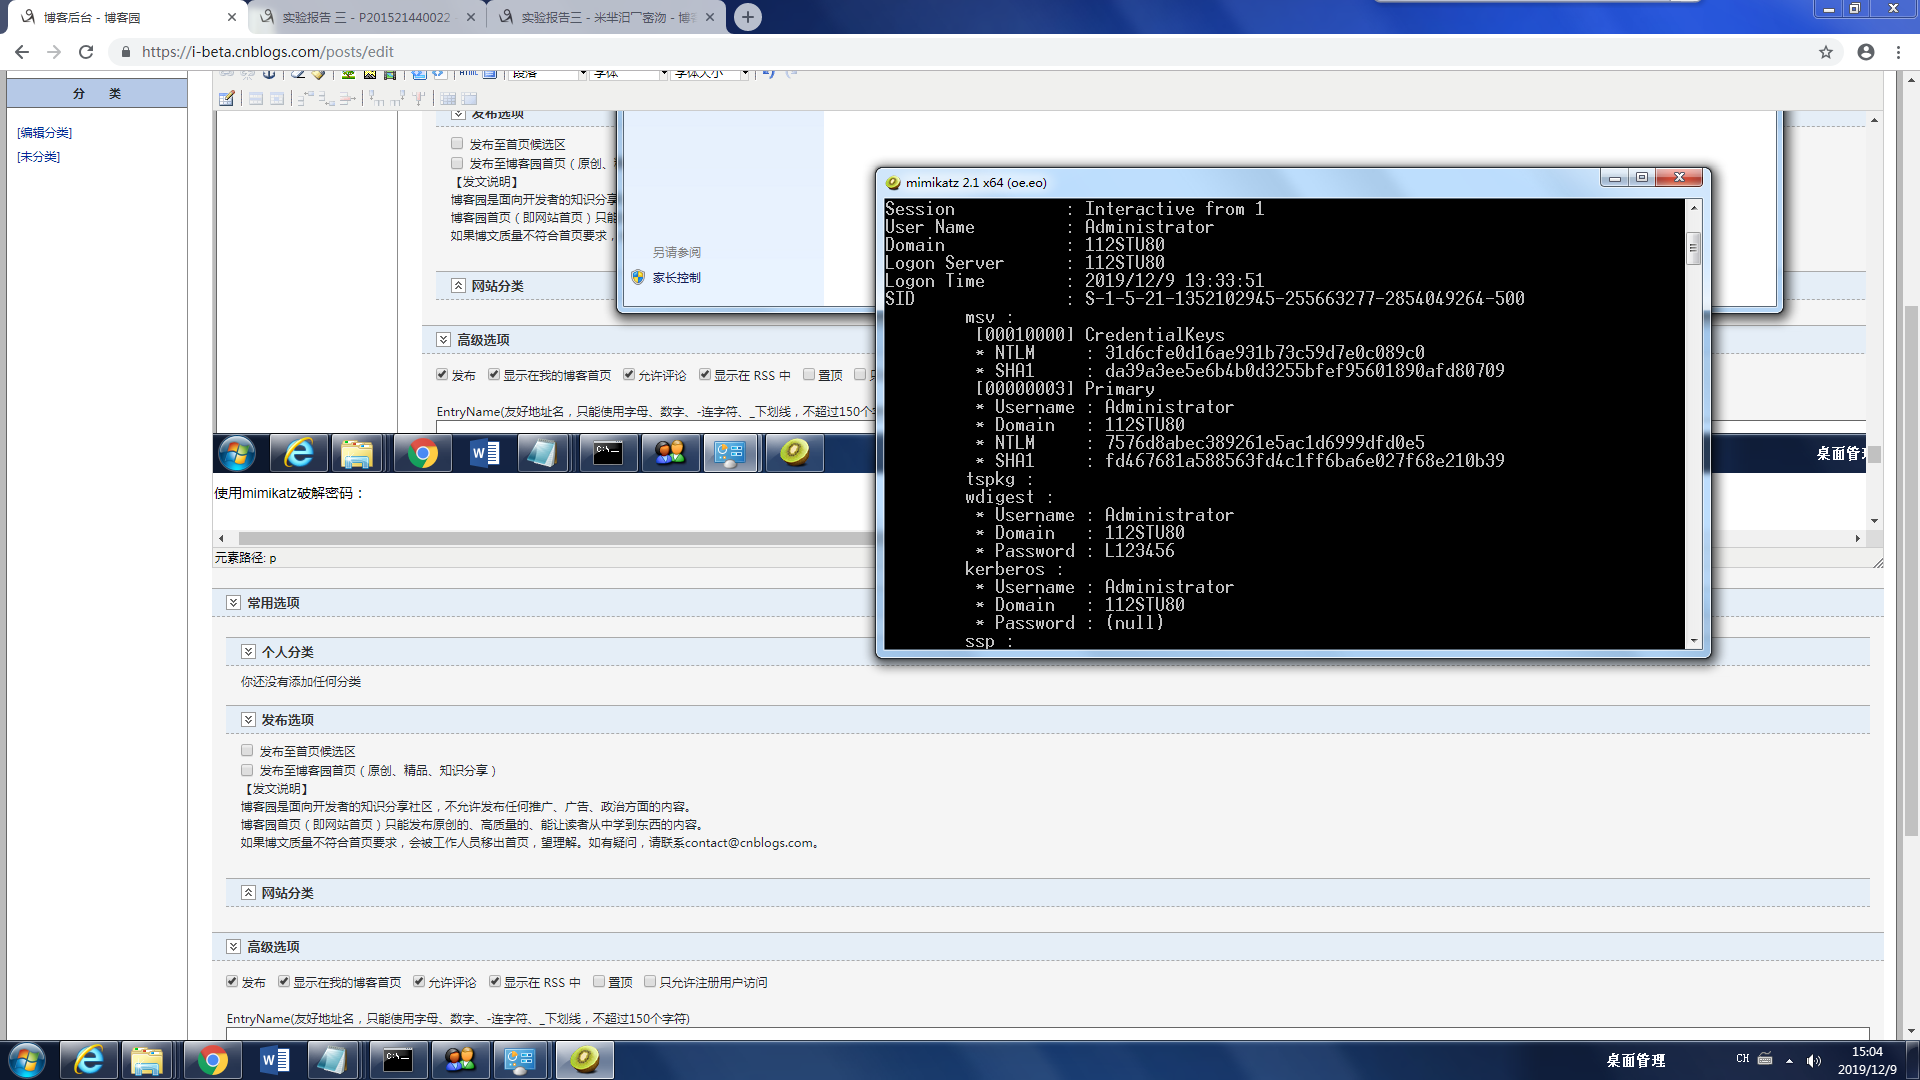The width and height of the screenshot is (1920, 1080).
Task: Check 发布至首页候选区 checkbox
Action: coord(247,750)
